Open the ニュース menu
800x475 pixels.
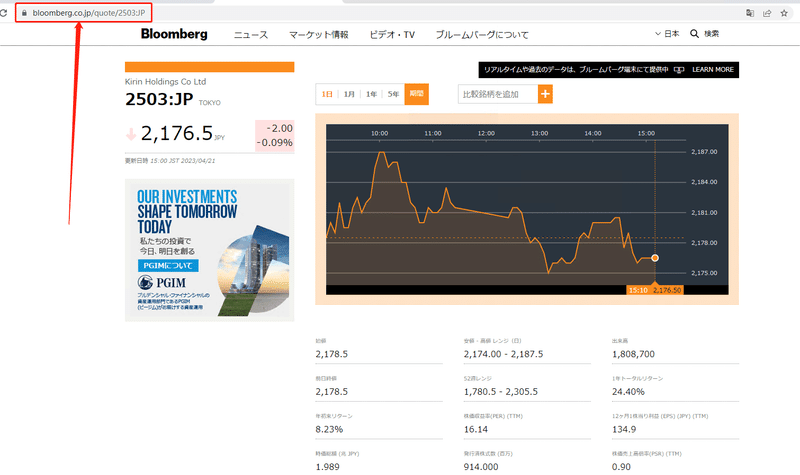pyautogui.click(x=251, y=35)
